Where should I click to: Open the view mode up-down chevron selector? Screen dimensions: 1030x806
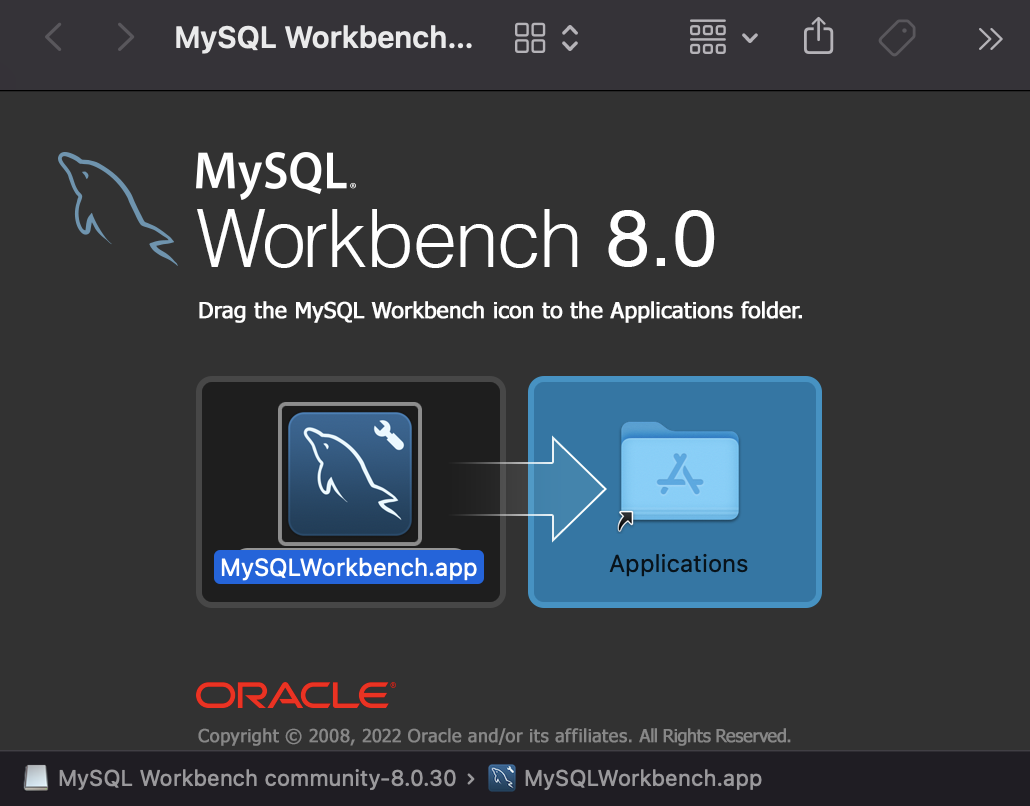570,38
